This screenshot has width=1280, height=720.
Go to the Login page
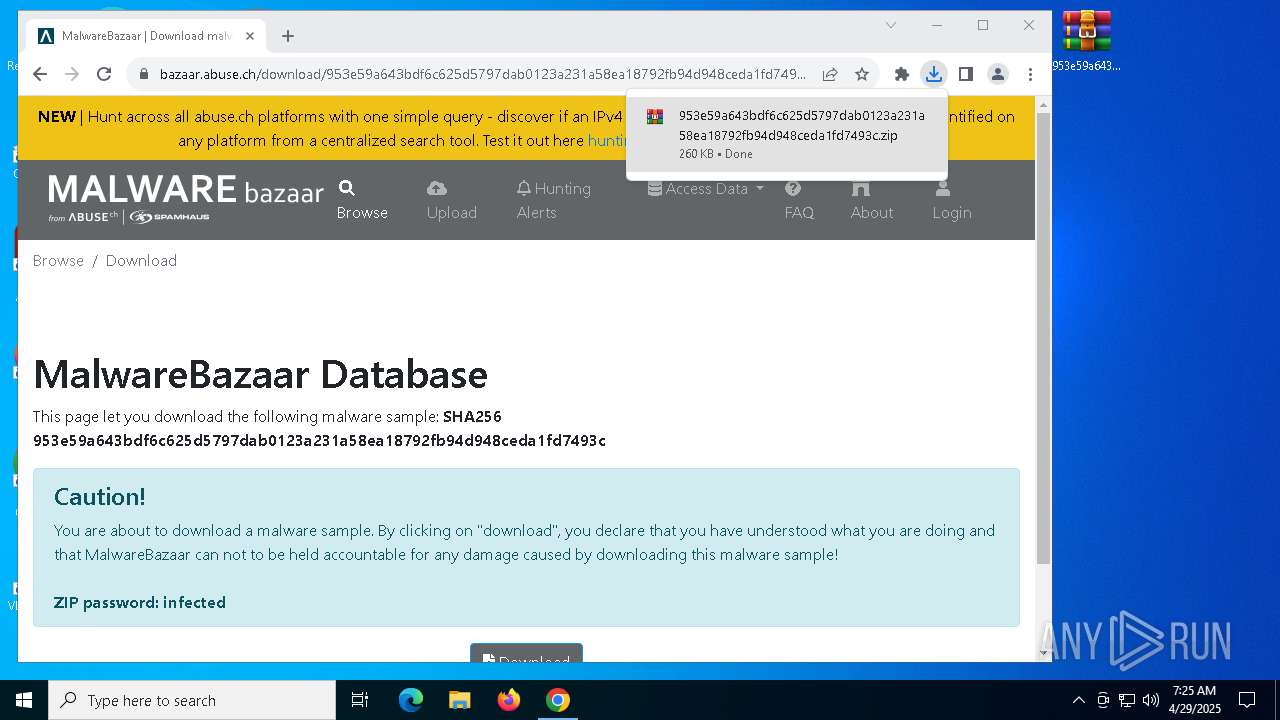coord(952,200)
